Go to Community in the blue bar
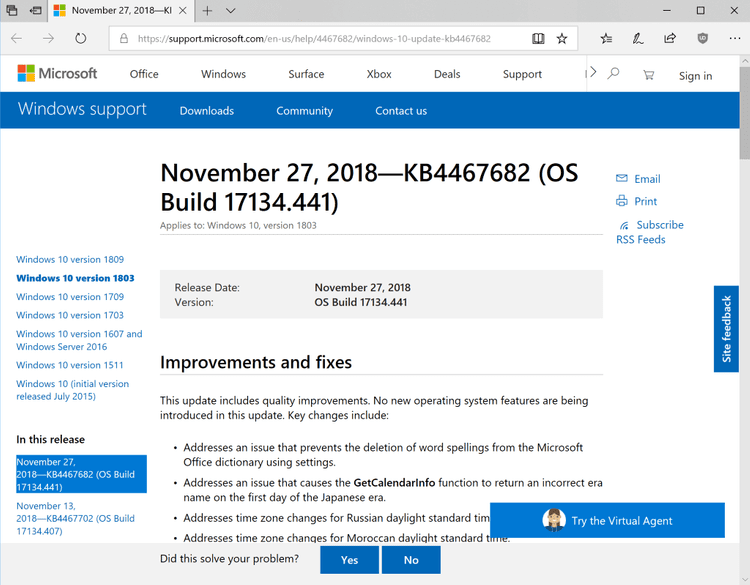This screenshot has width=750, height=585. click(304, 110)
